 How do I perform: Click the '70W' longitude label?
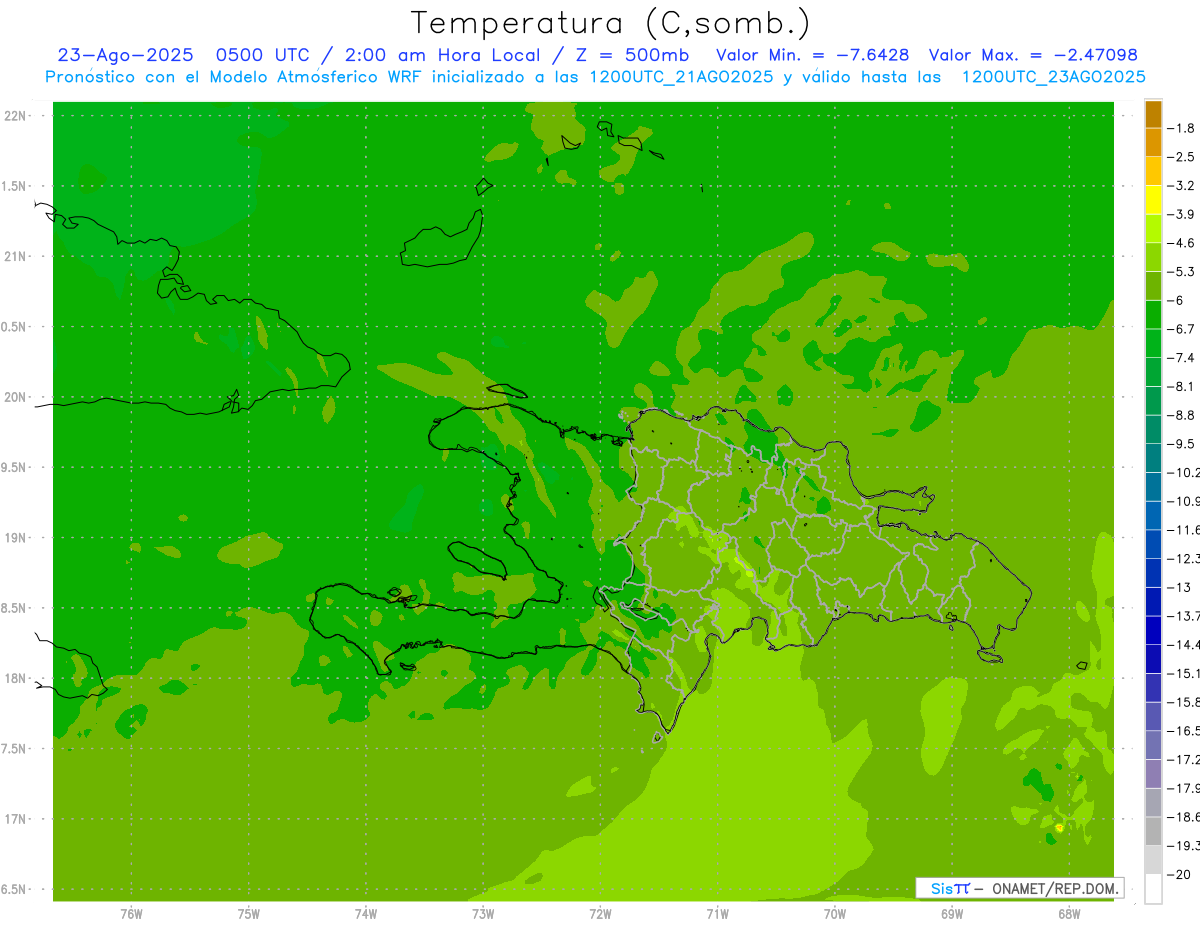coord(835,914)
